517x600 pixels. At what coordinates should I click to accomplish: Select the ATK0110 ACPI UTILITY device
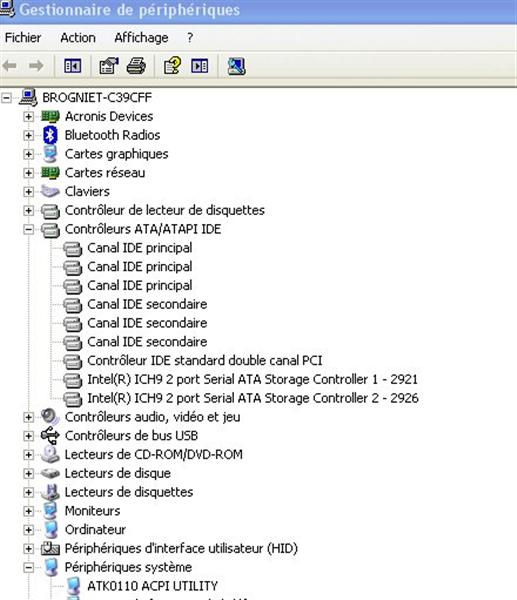152,586
